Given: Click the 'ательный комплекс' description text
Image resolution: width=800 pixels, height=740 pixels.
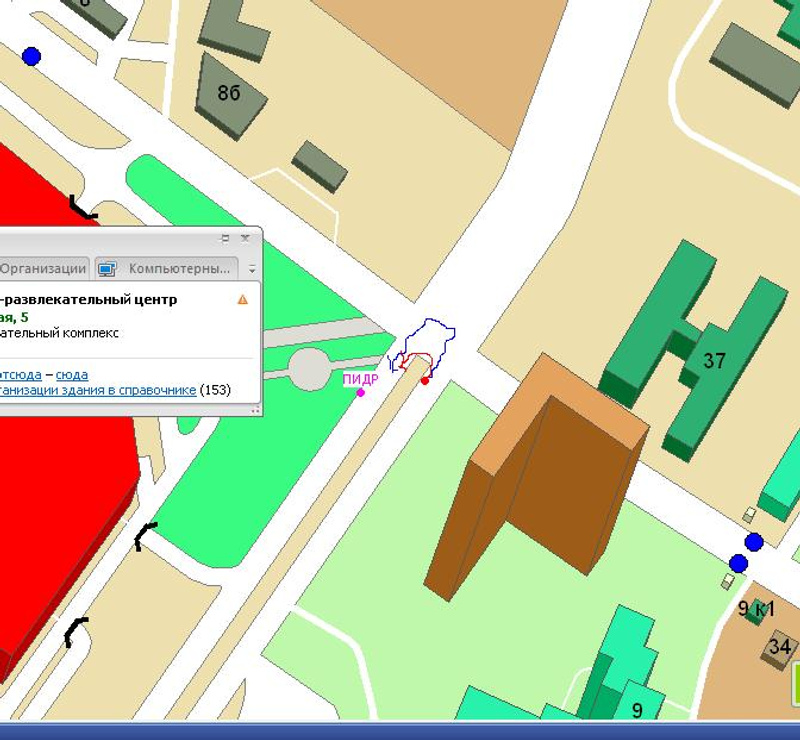Looking at the screenshot, I should [59, 333].
